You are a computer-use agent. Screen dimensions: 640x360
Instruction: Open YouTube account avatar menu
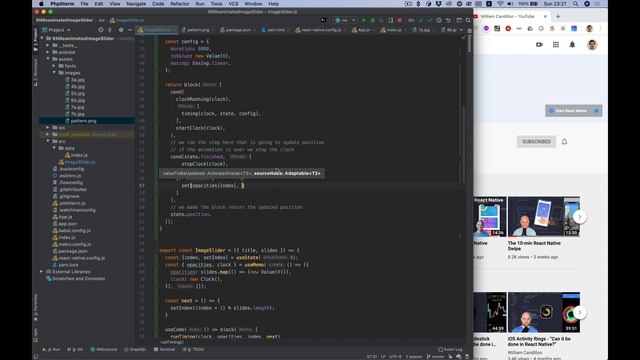[x=592, y=44]
